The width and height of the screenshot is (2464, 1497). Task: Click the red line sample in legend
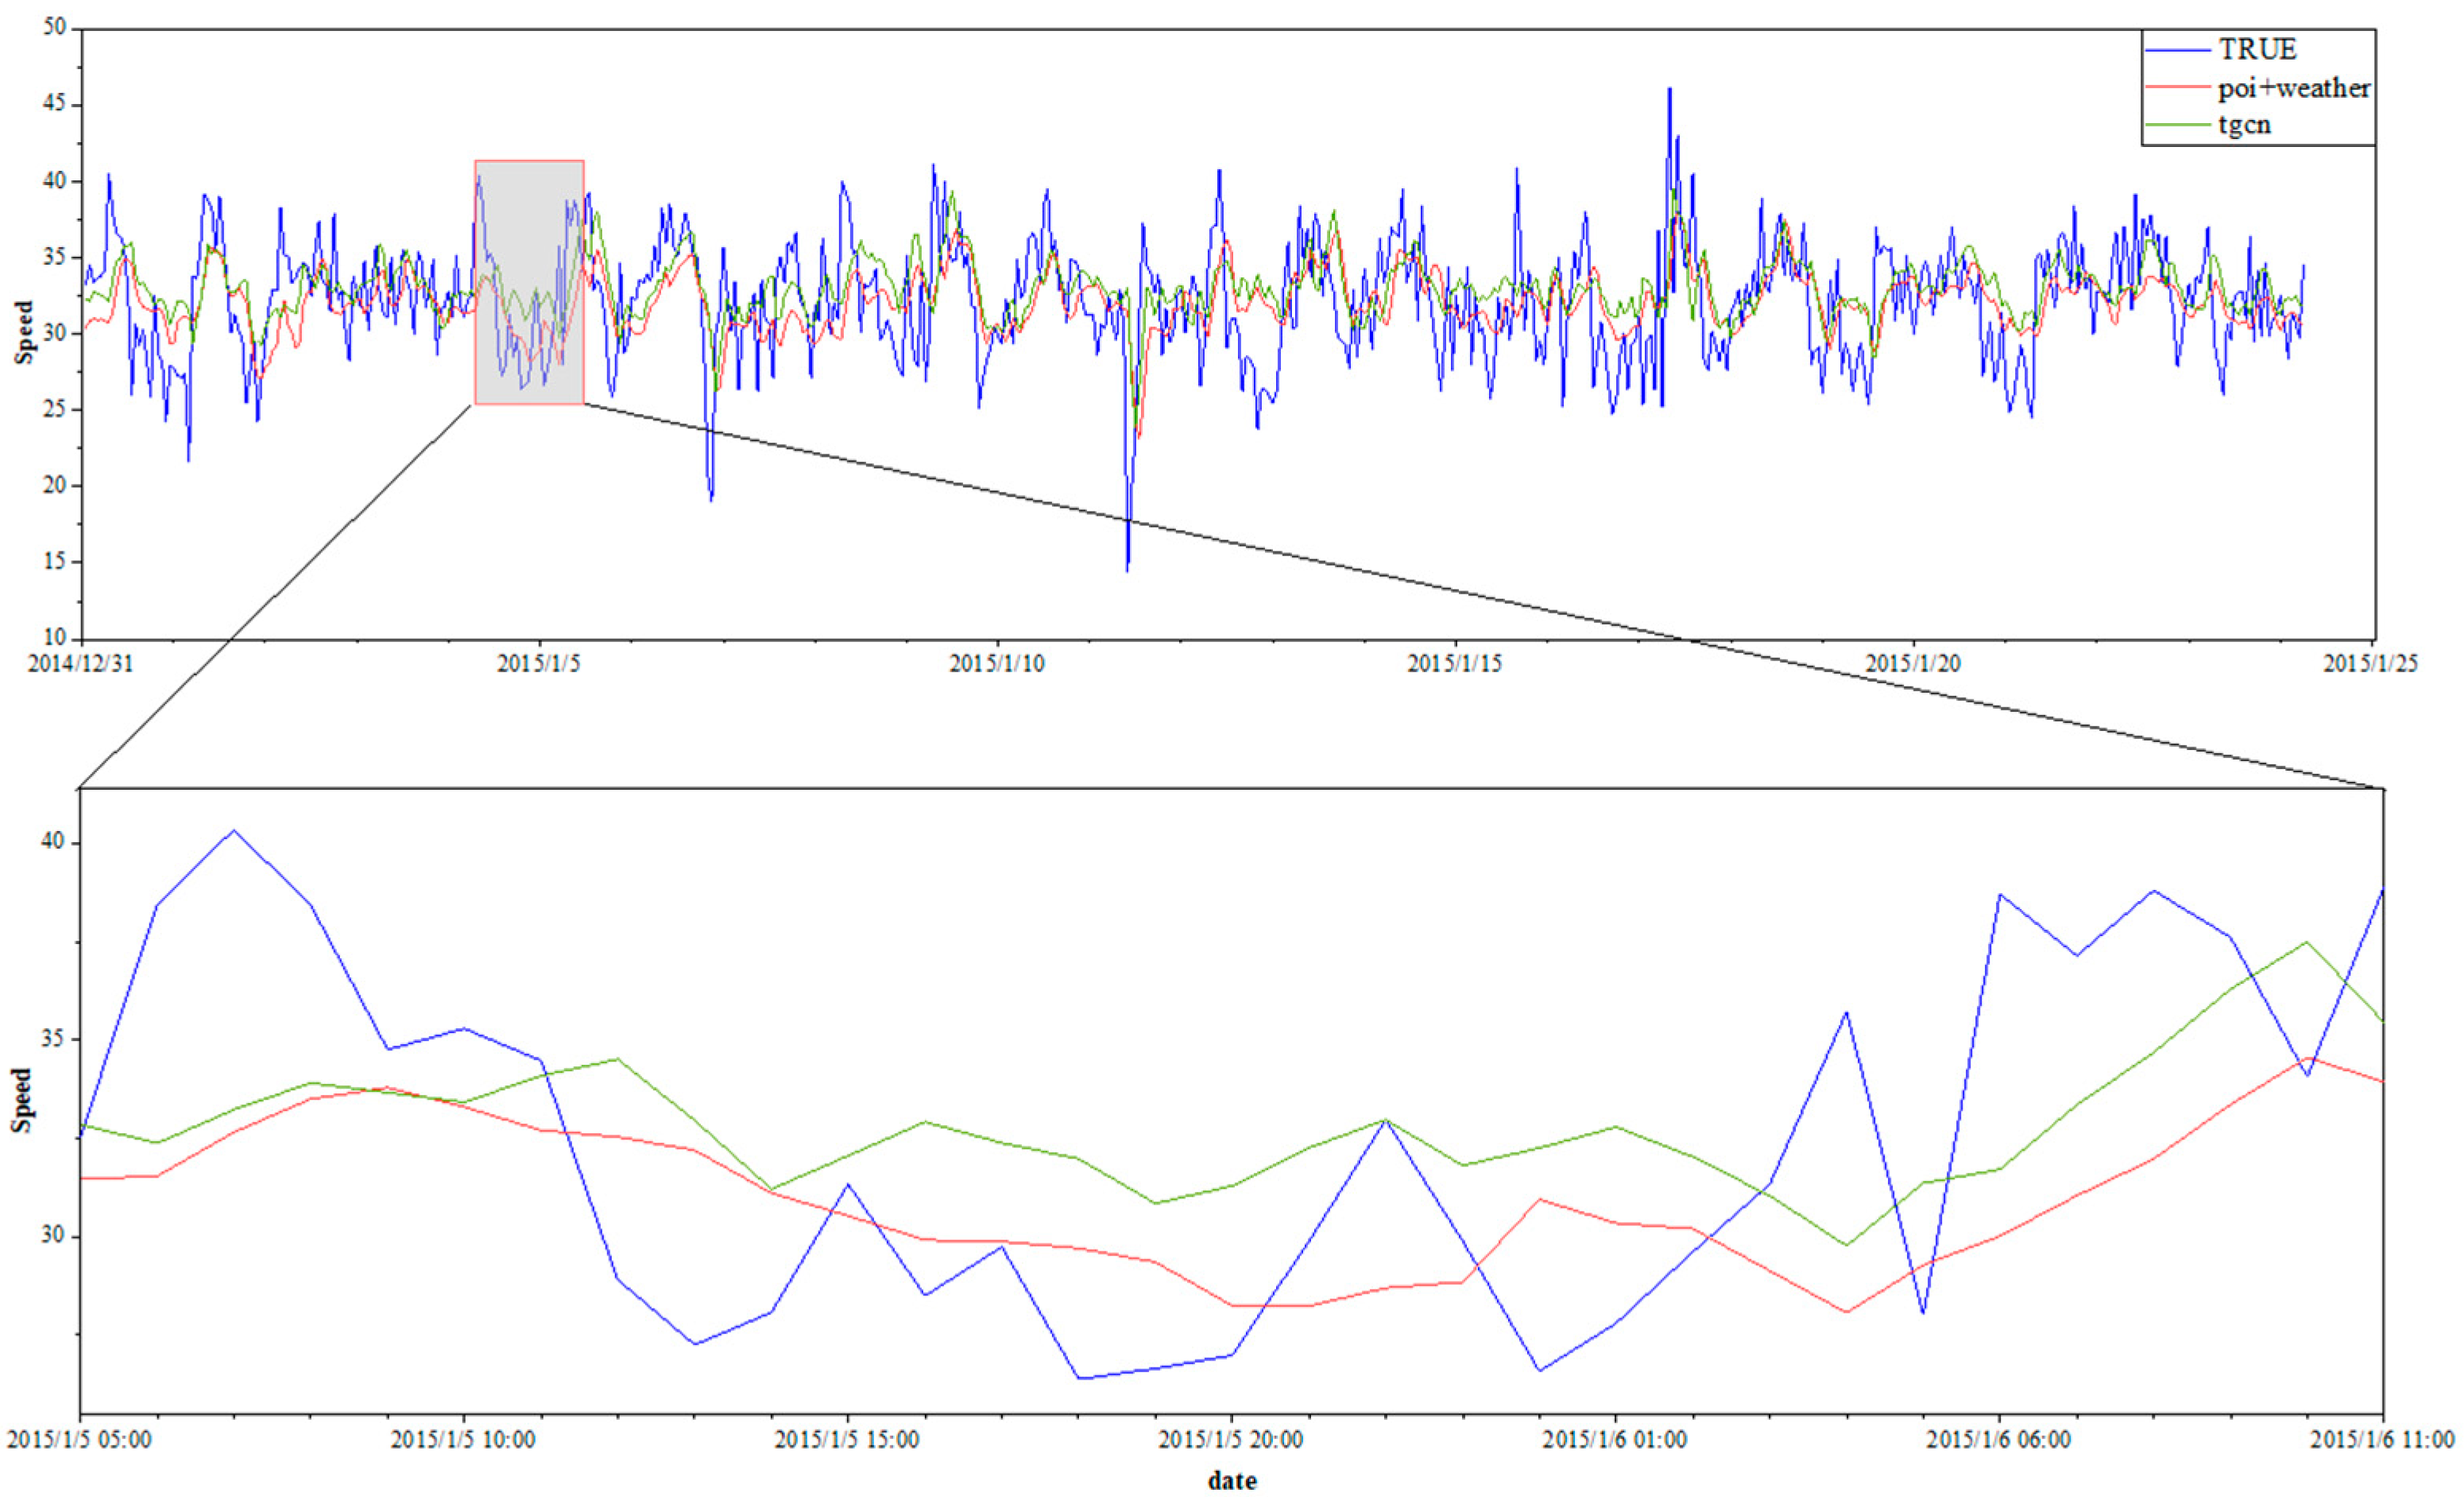point(2178,88)
